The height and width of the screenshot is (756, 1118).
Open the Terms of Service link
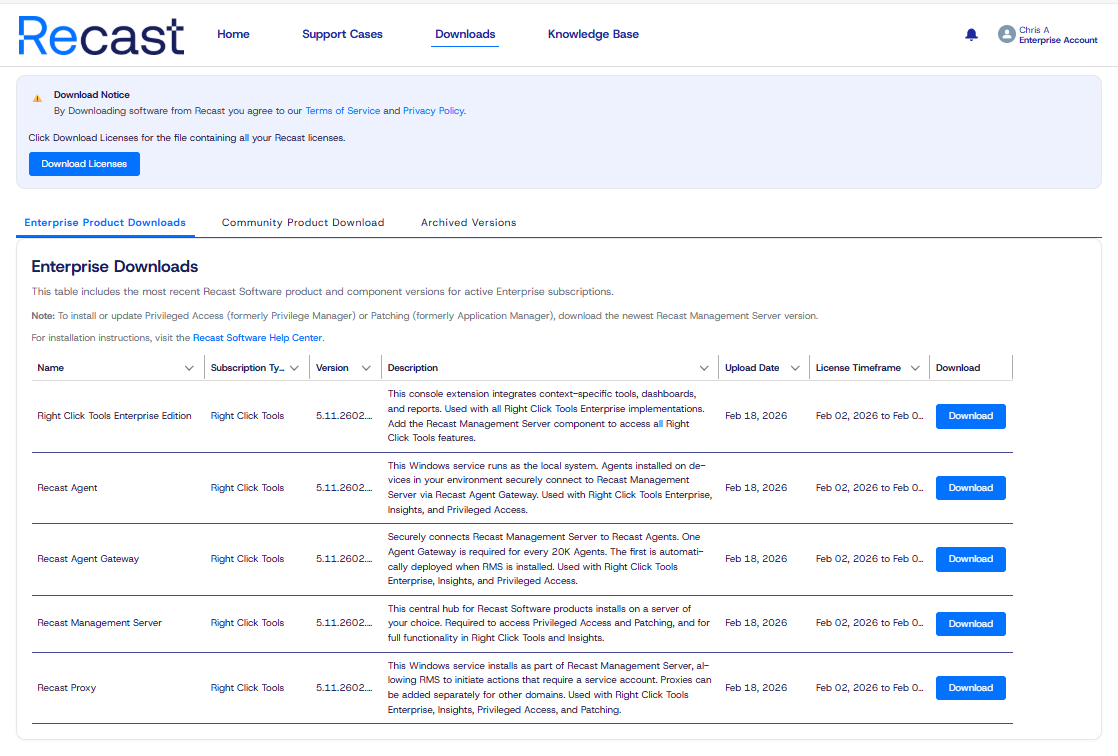pos(343,110)
